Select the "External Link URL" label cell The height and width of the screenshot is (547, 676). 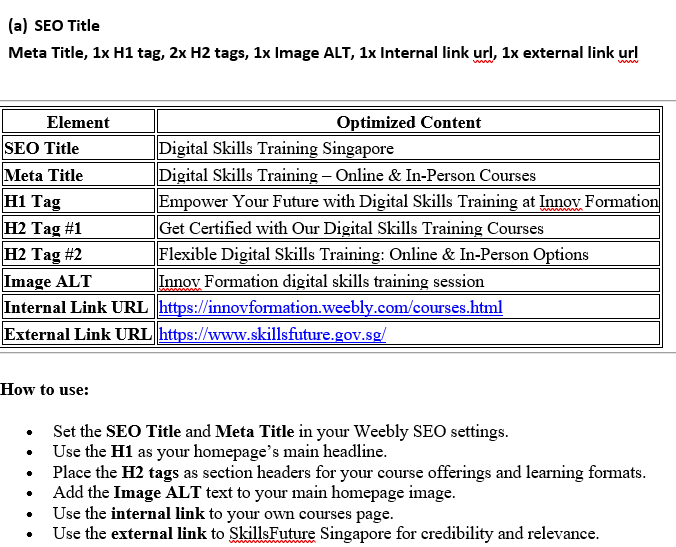click(x=77, y=334)
